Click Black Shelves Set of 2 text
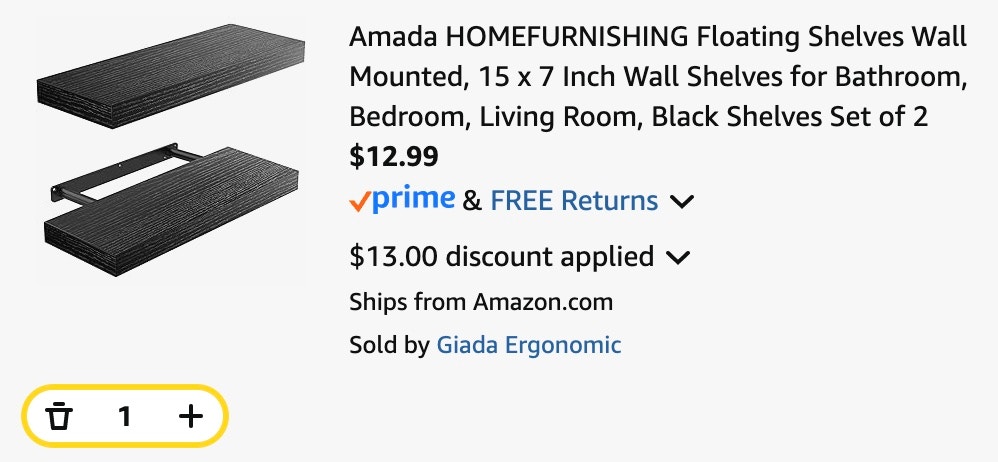The image size is (998, 462). pyautogui.click(x=790, y=116)
